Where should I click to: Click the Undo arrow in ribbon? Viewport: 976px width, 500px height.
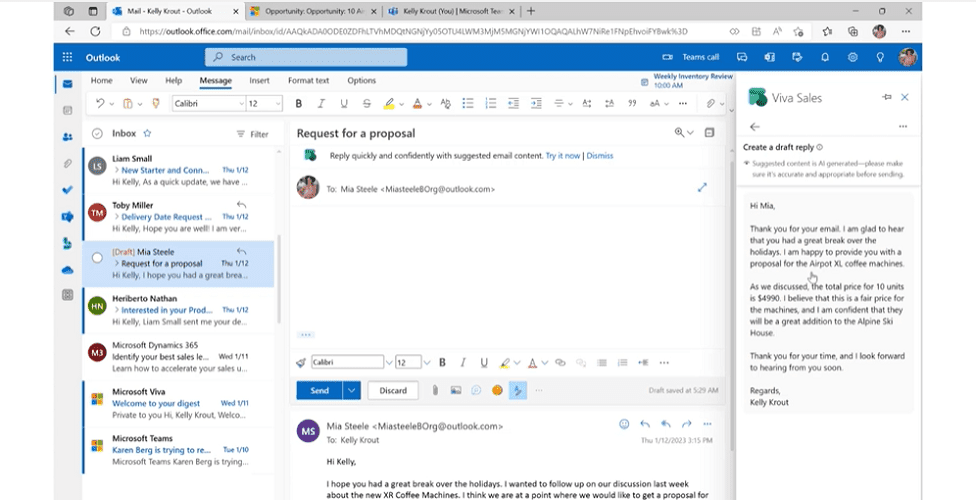100,104
